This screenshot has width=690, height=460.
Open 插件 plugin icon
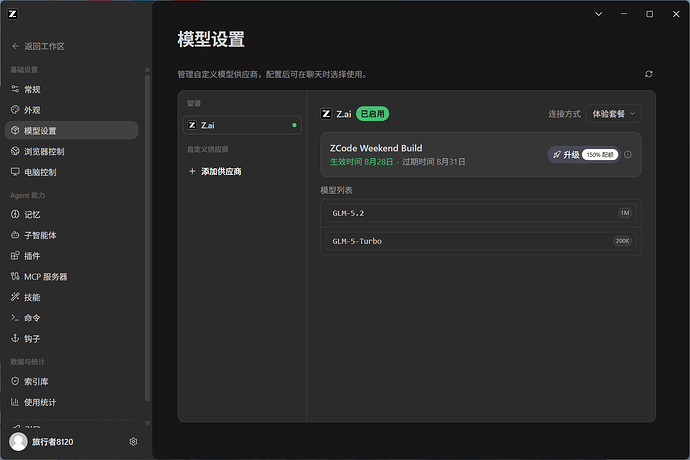[15, 256]
